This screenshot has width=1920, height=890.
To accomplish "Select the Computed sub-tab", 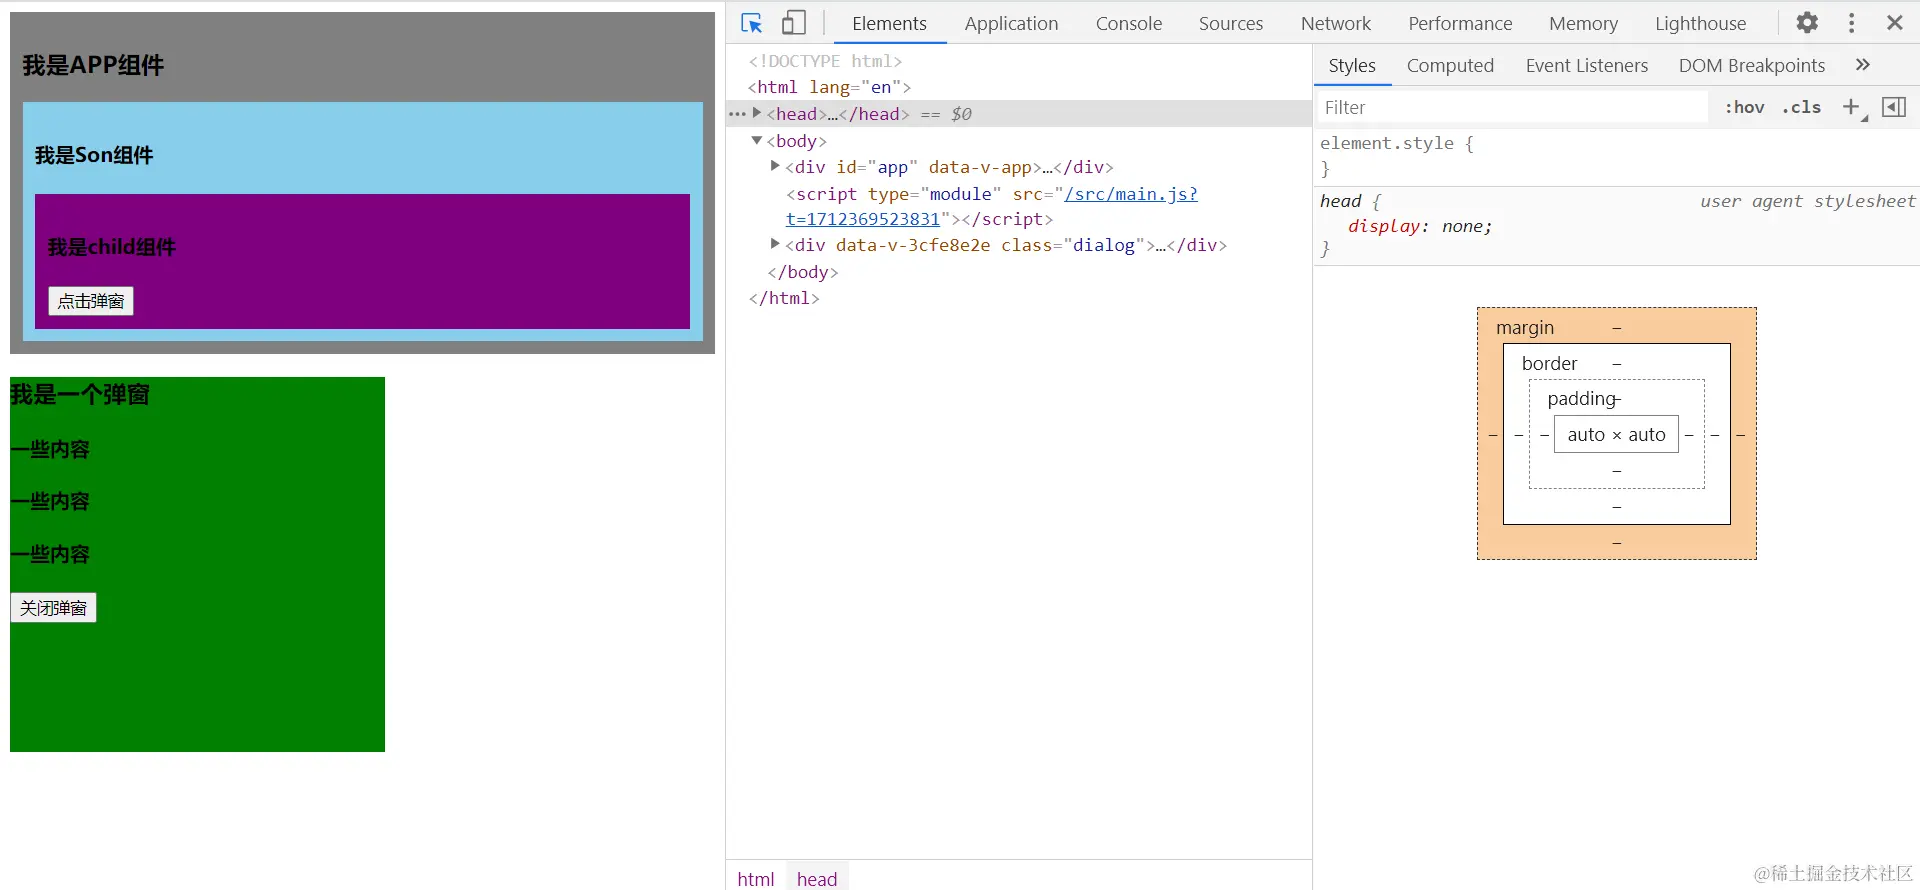I will click(x=1450, y=65).
